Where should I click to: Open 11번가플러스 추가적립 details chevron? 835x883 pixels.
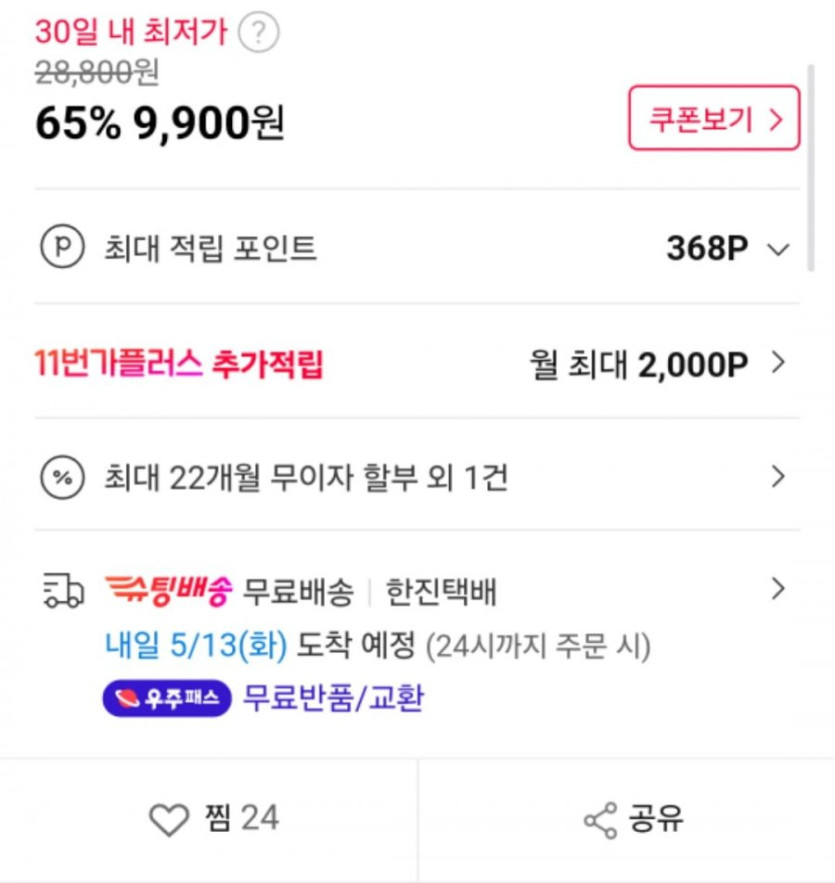tap(779, 362)
